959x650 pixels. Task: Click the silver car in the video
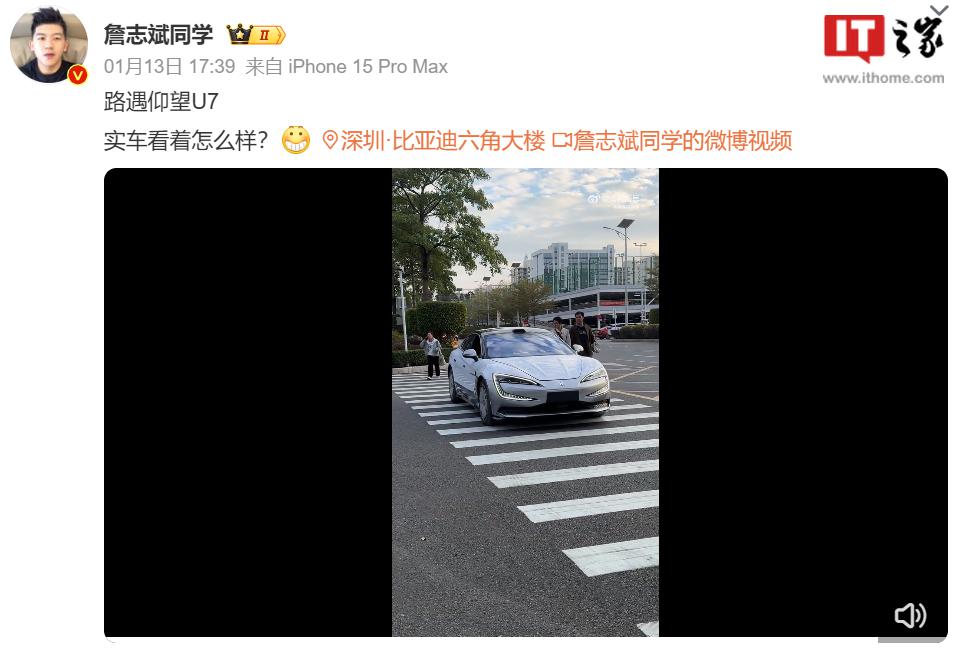pos(528,375)
